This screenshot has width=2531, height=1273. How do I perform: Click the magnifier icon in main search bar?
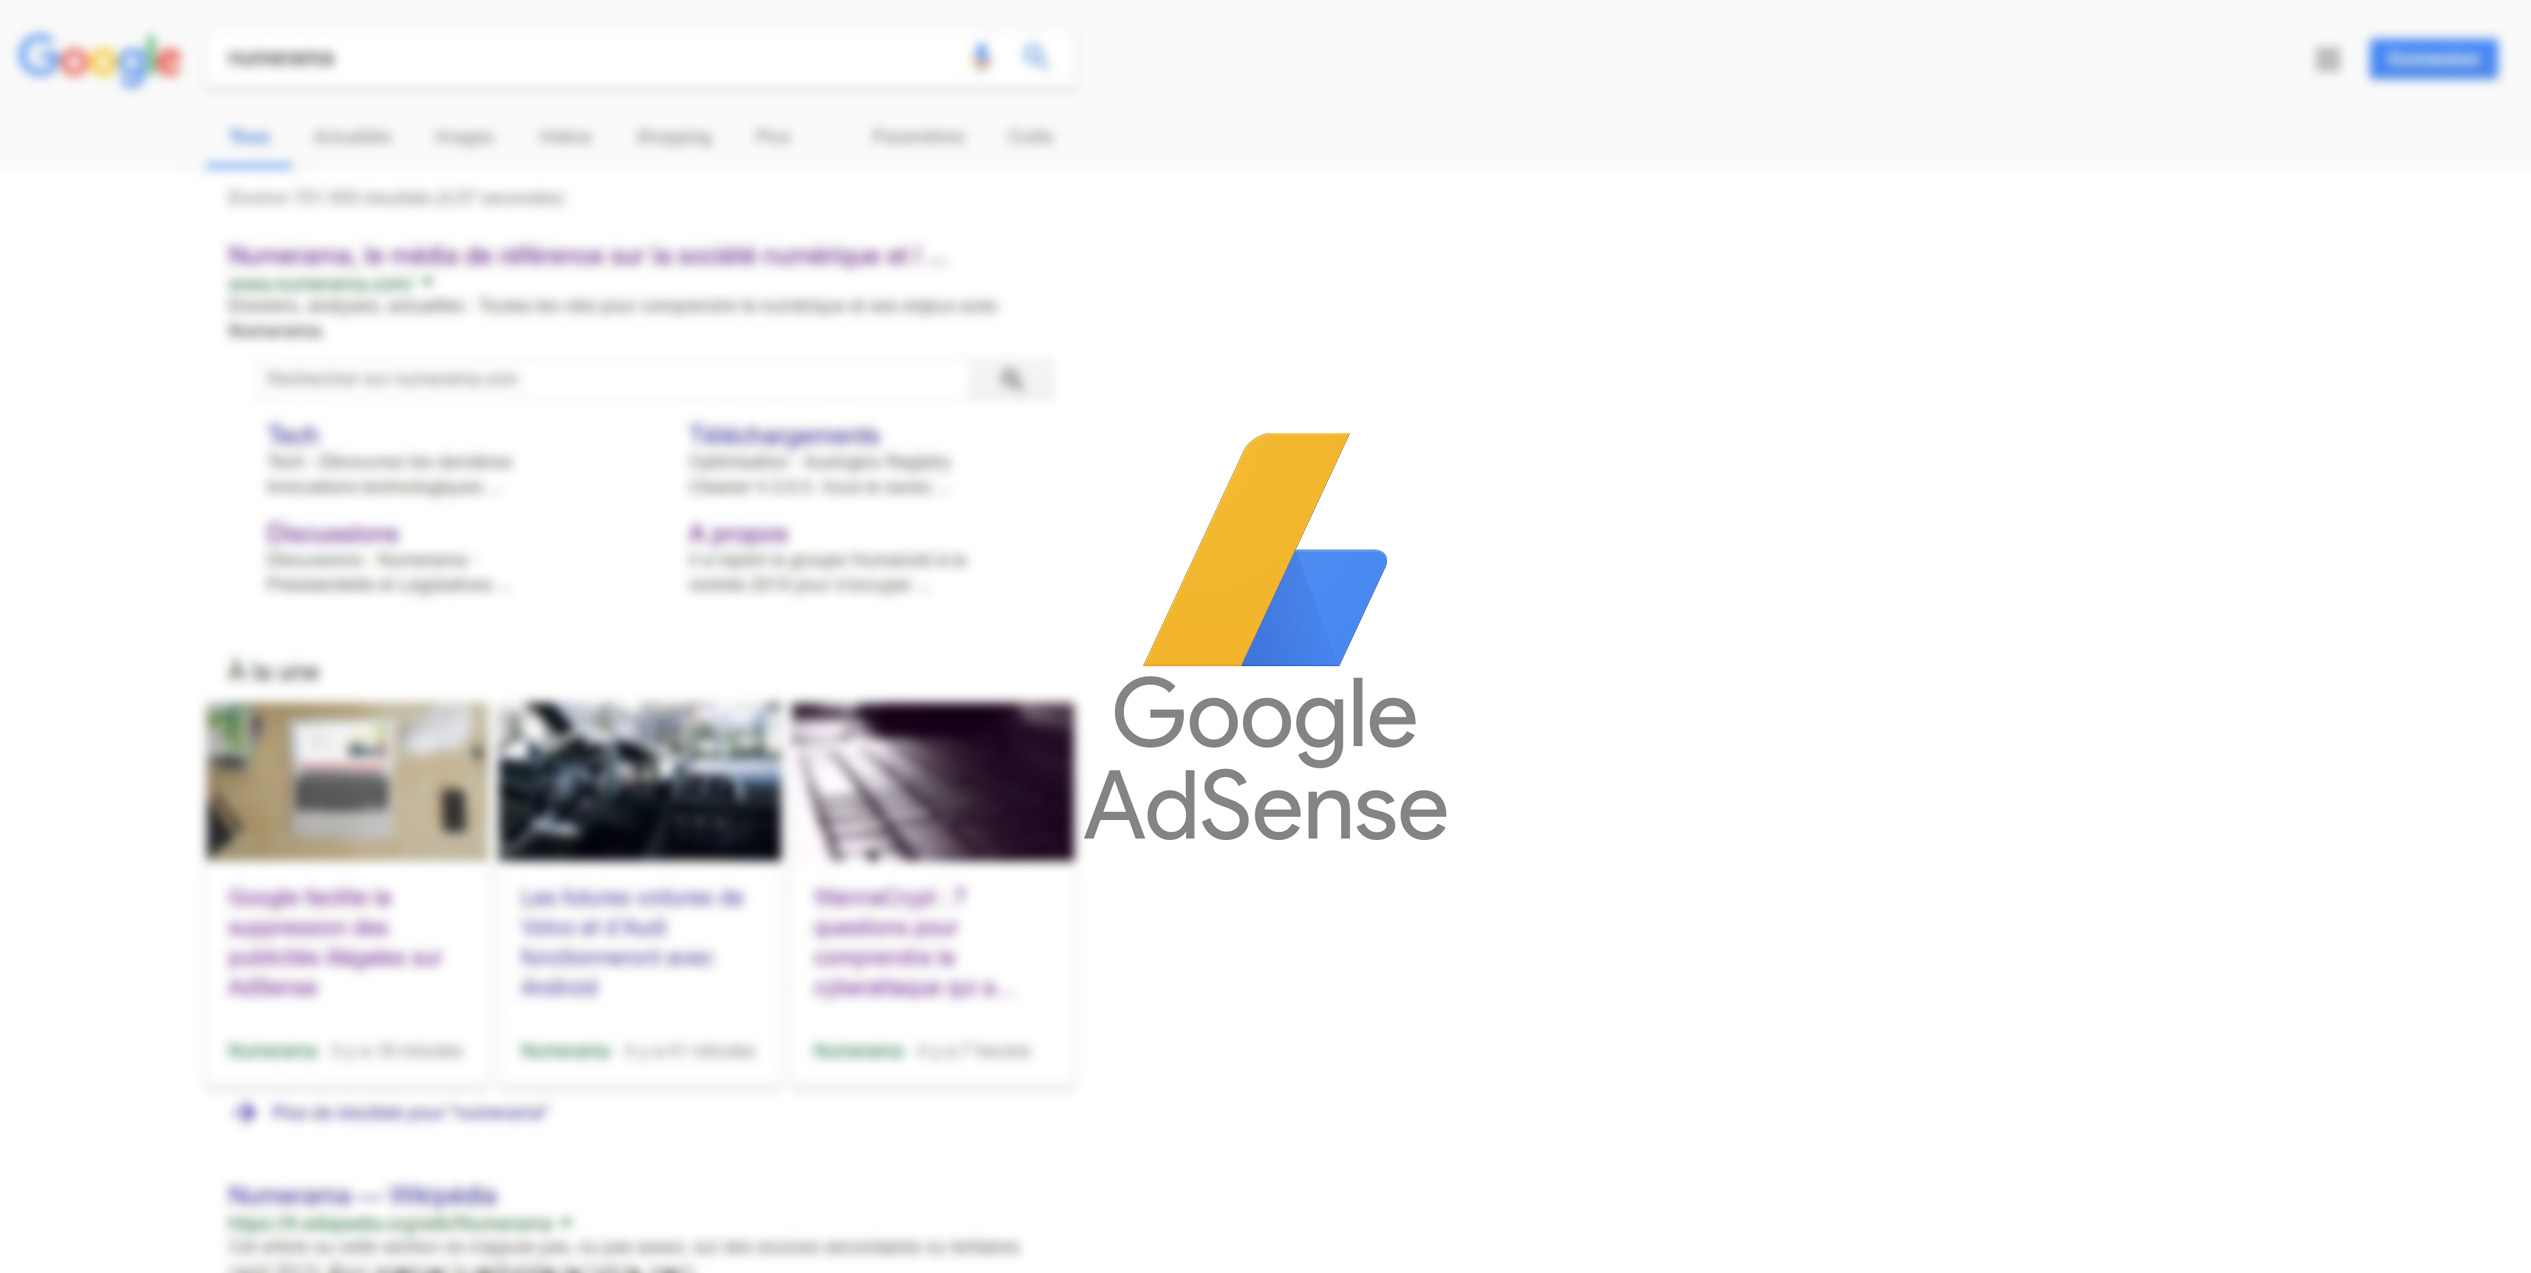point(1035,57)
